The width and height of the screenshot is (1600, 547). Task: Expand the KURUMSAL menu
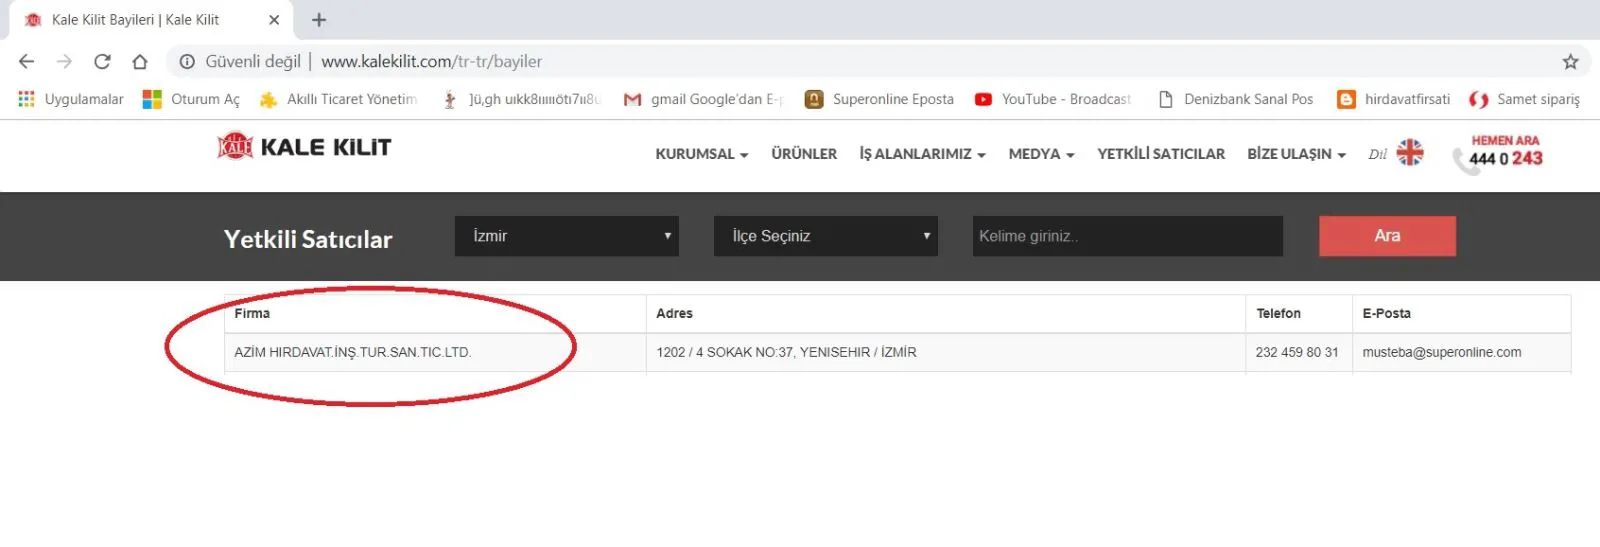pos(702,154)
